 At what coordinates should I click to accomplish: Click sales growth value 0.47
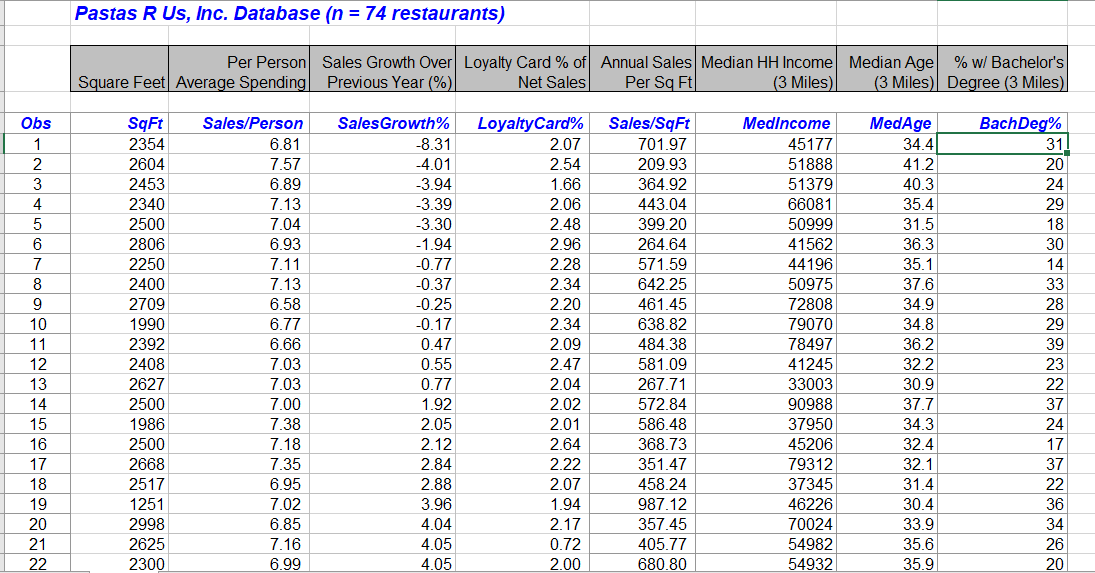click(x=383, y=345)
